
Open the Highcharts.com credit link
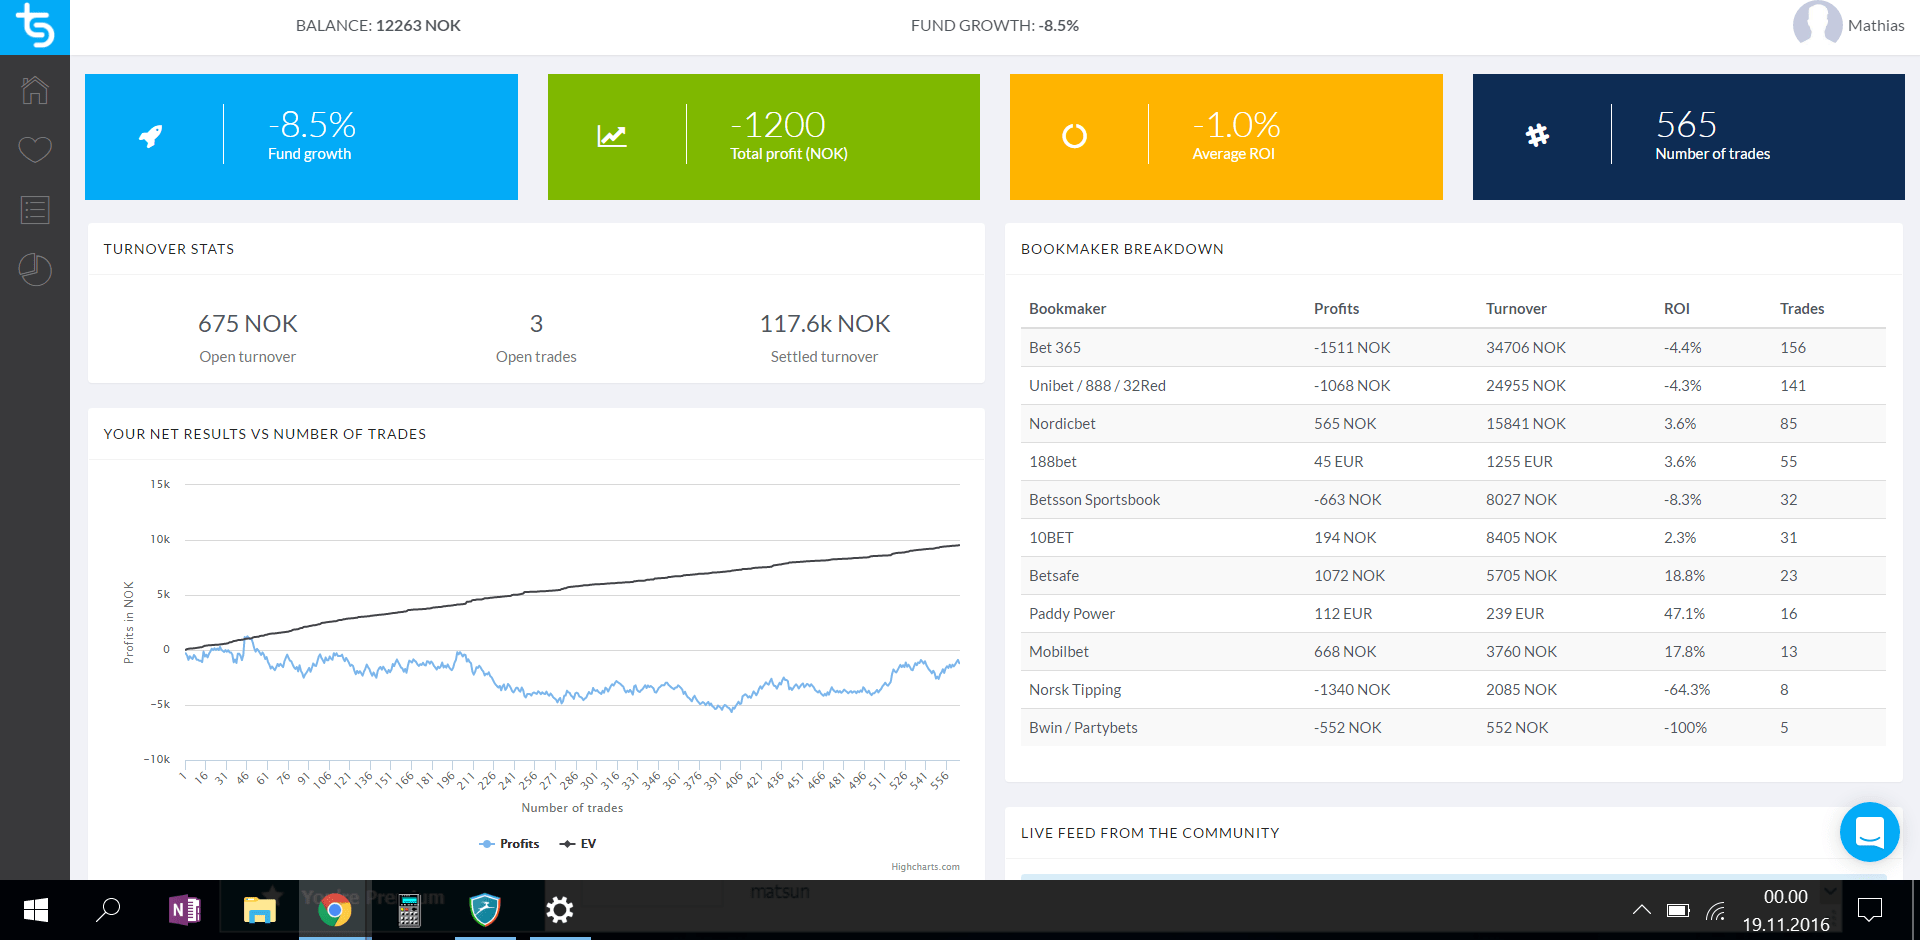[x=925, y=867]
